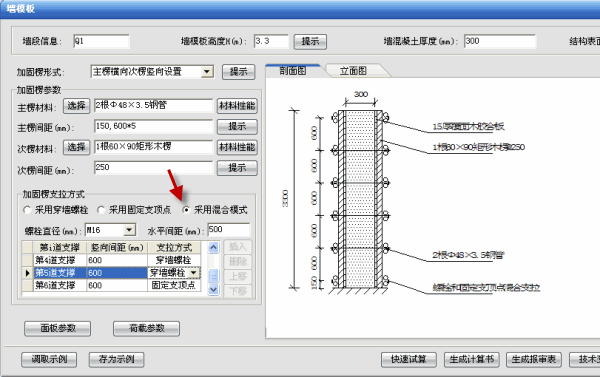The image size is (600, 377).
Task: Click the support table scroll up arrow
Action: pyautogui.click(x=214, y=247)
